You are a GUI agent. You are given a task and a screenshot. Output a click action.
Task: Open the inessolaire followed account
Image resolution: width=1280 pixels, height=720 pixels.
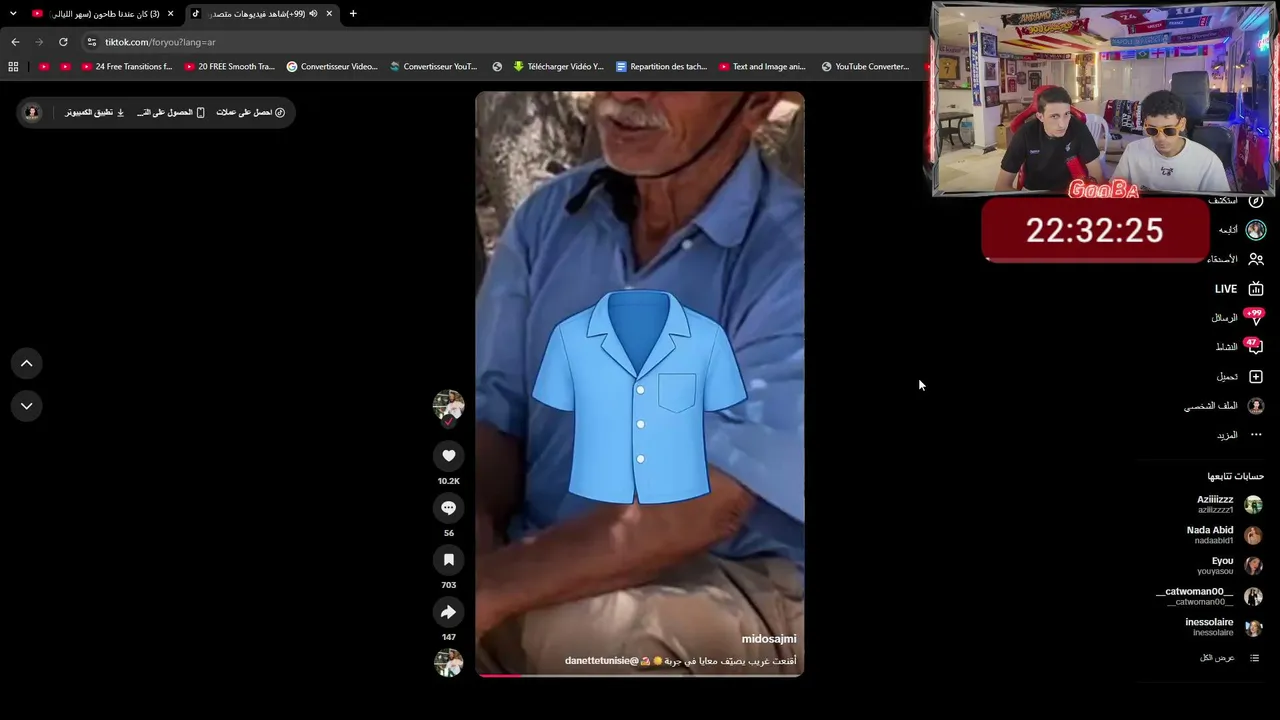(1225, 627)
